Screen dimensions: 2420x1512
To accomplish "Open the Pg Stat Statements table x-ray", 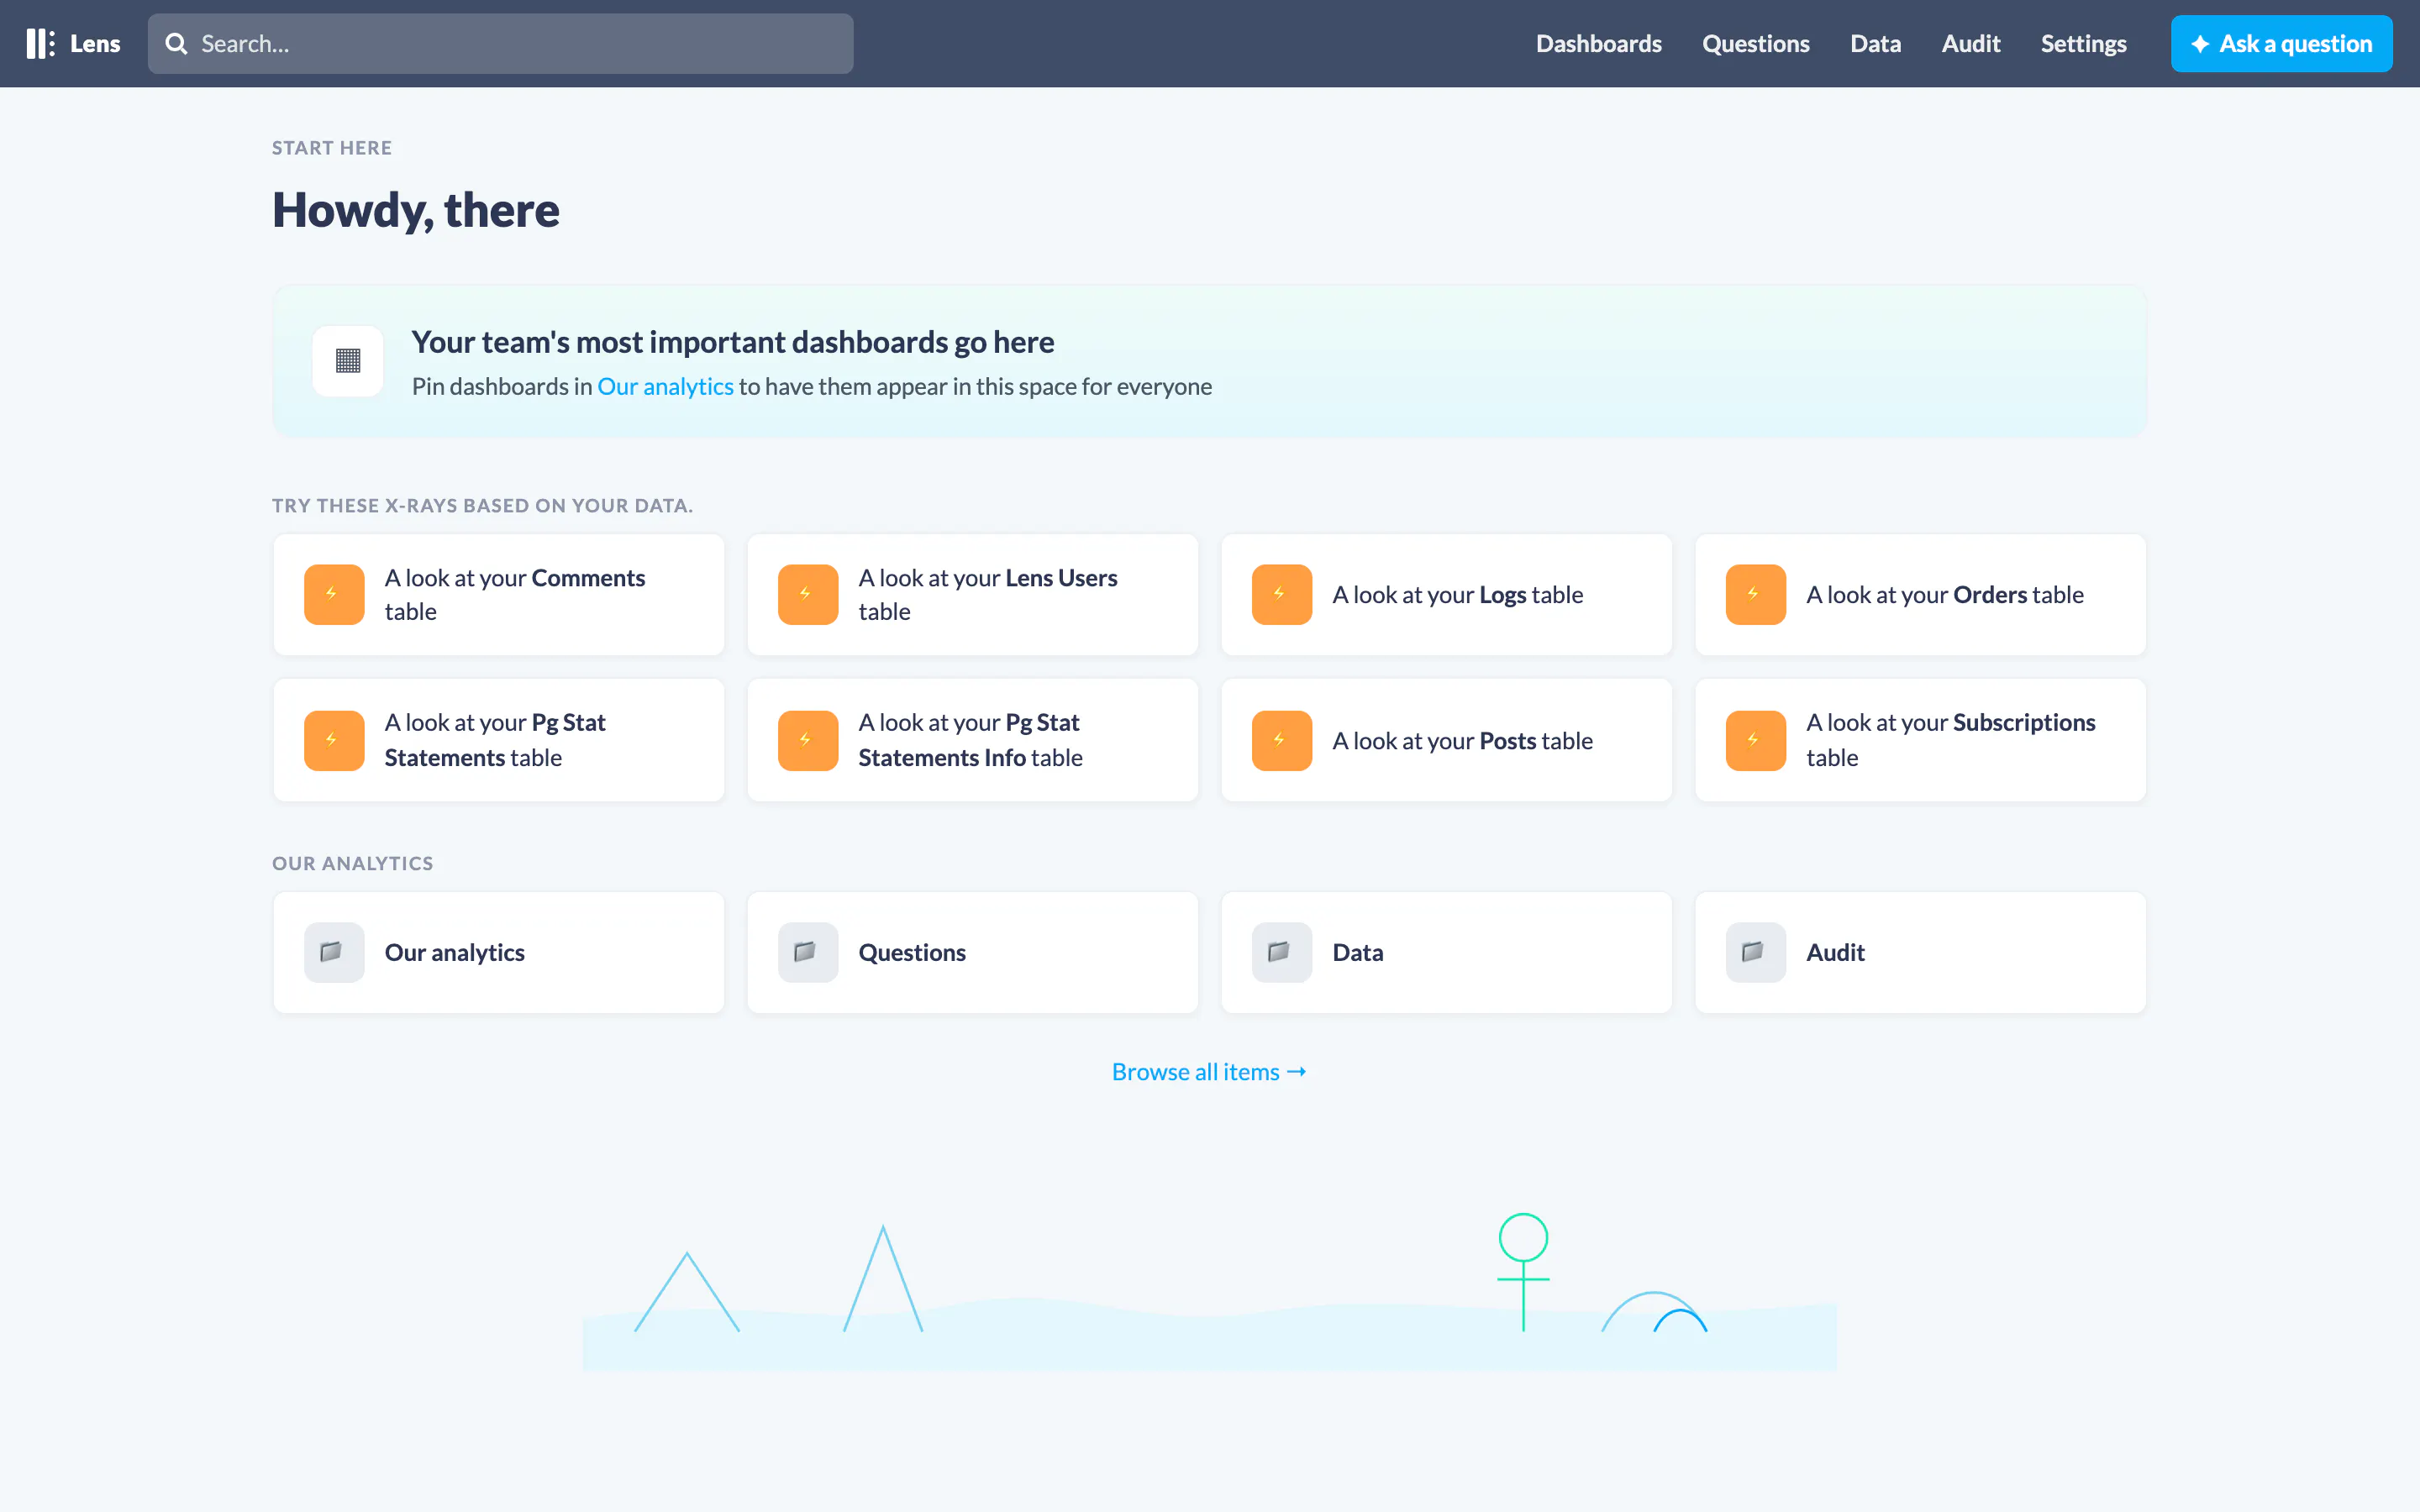I will click(x=499, y=740).
